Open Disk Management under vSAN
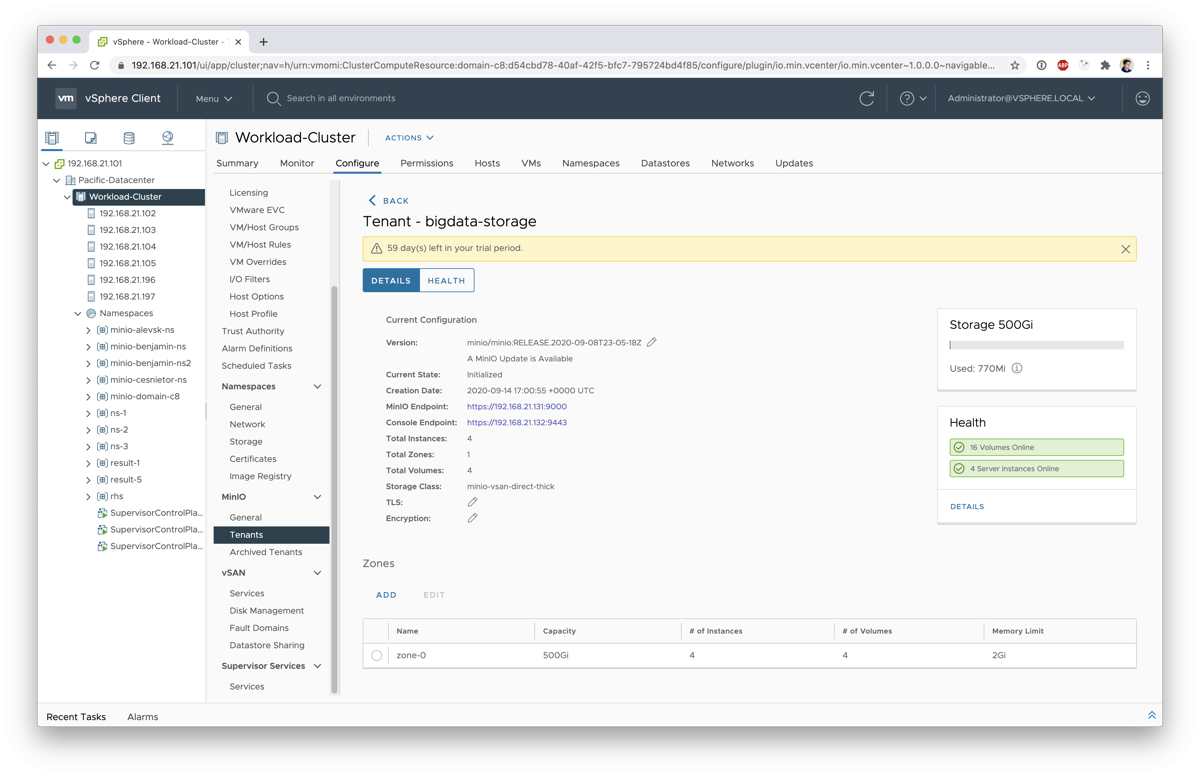Screen dimensions: 1200x776 point(267,611)
